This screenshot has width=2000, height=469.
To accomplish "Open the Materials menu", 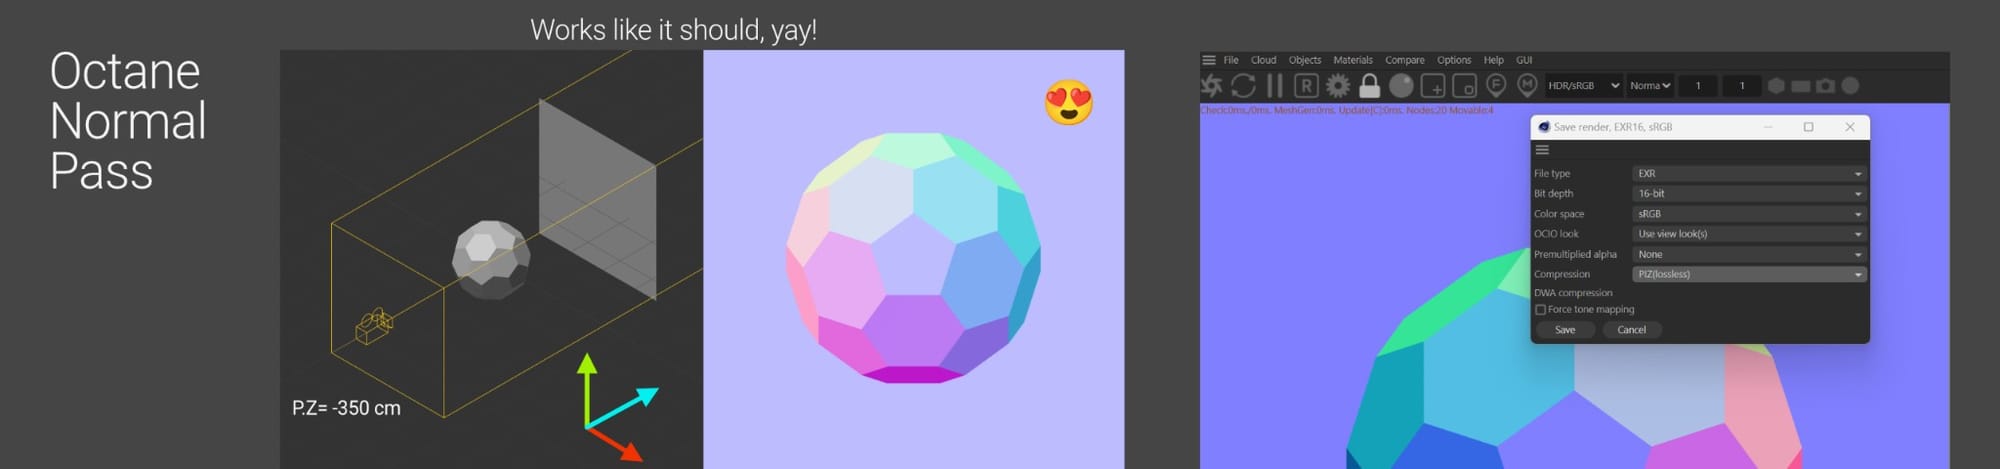I will point(1353,60).
